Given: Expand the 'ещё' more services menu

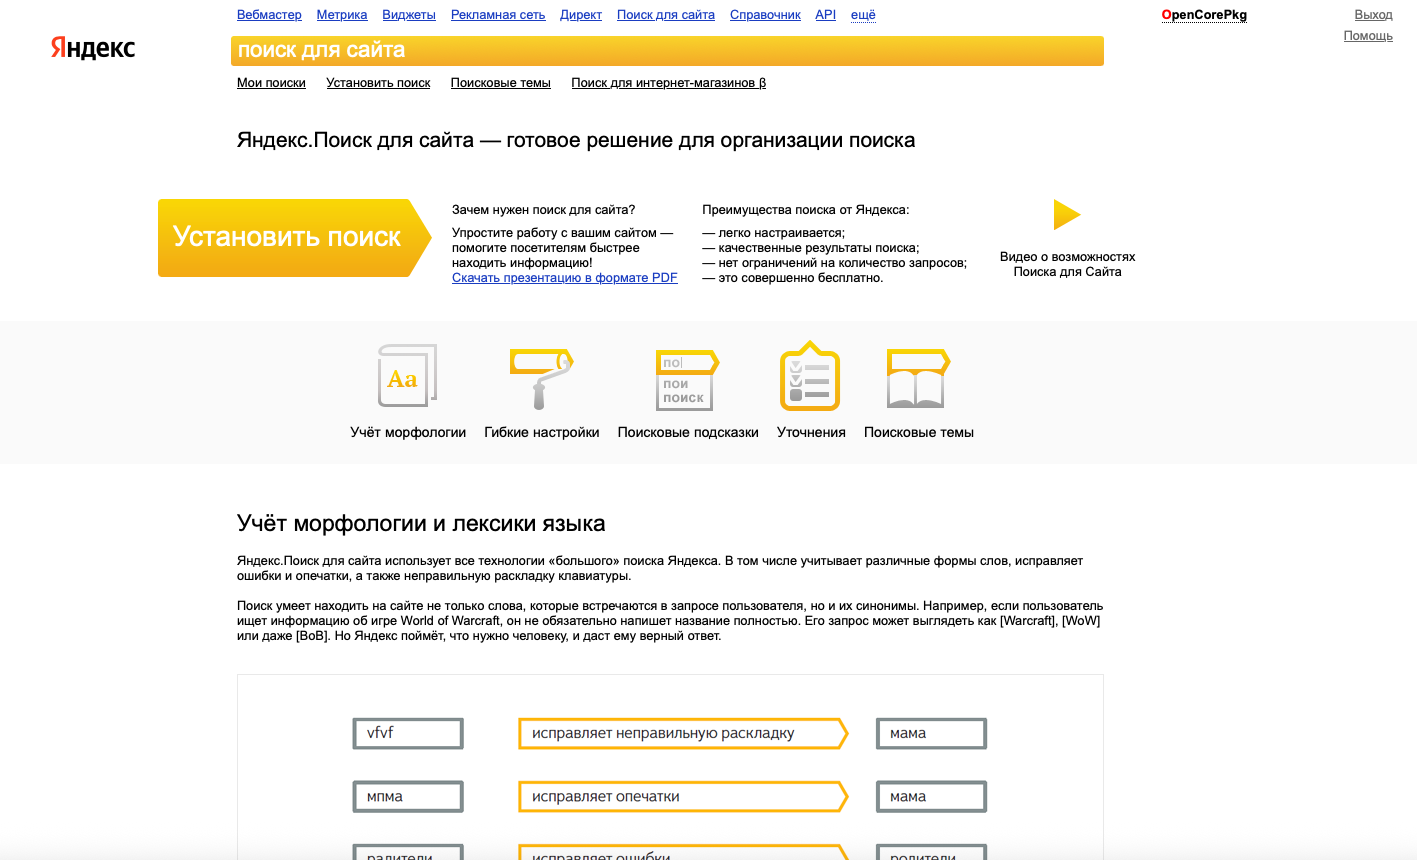Looking at the screenshot, I should pyautogui.click(x=863, y=15).
